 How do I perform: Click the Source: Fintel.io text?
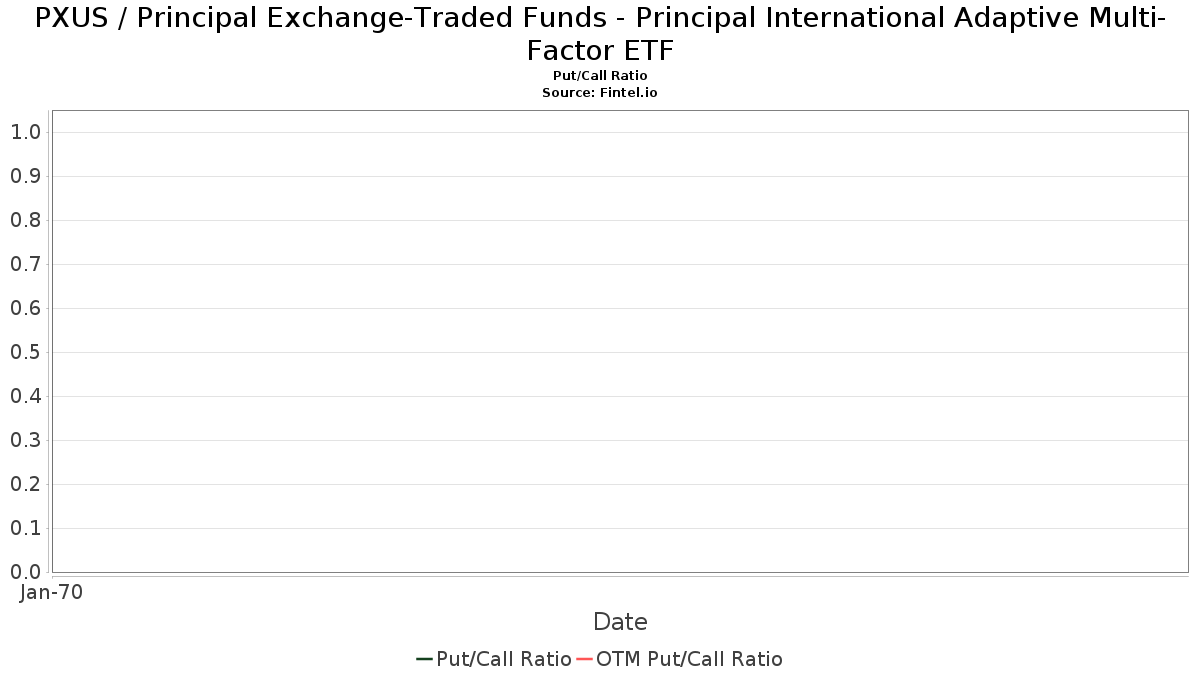tap(600, 92)
